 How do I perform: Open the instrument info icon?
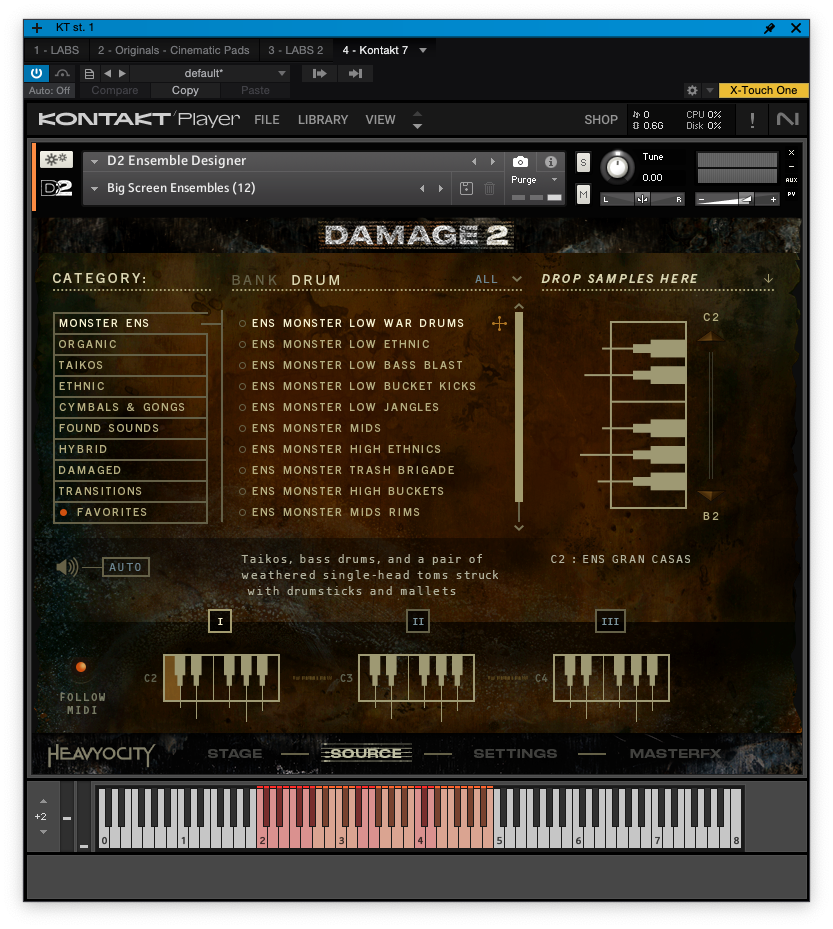[550, 161]
